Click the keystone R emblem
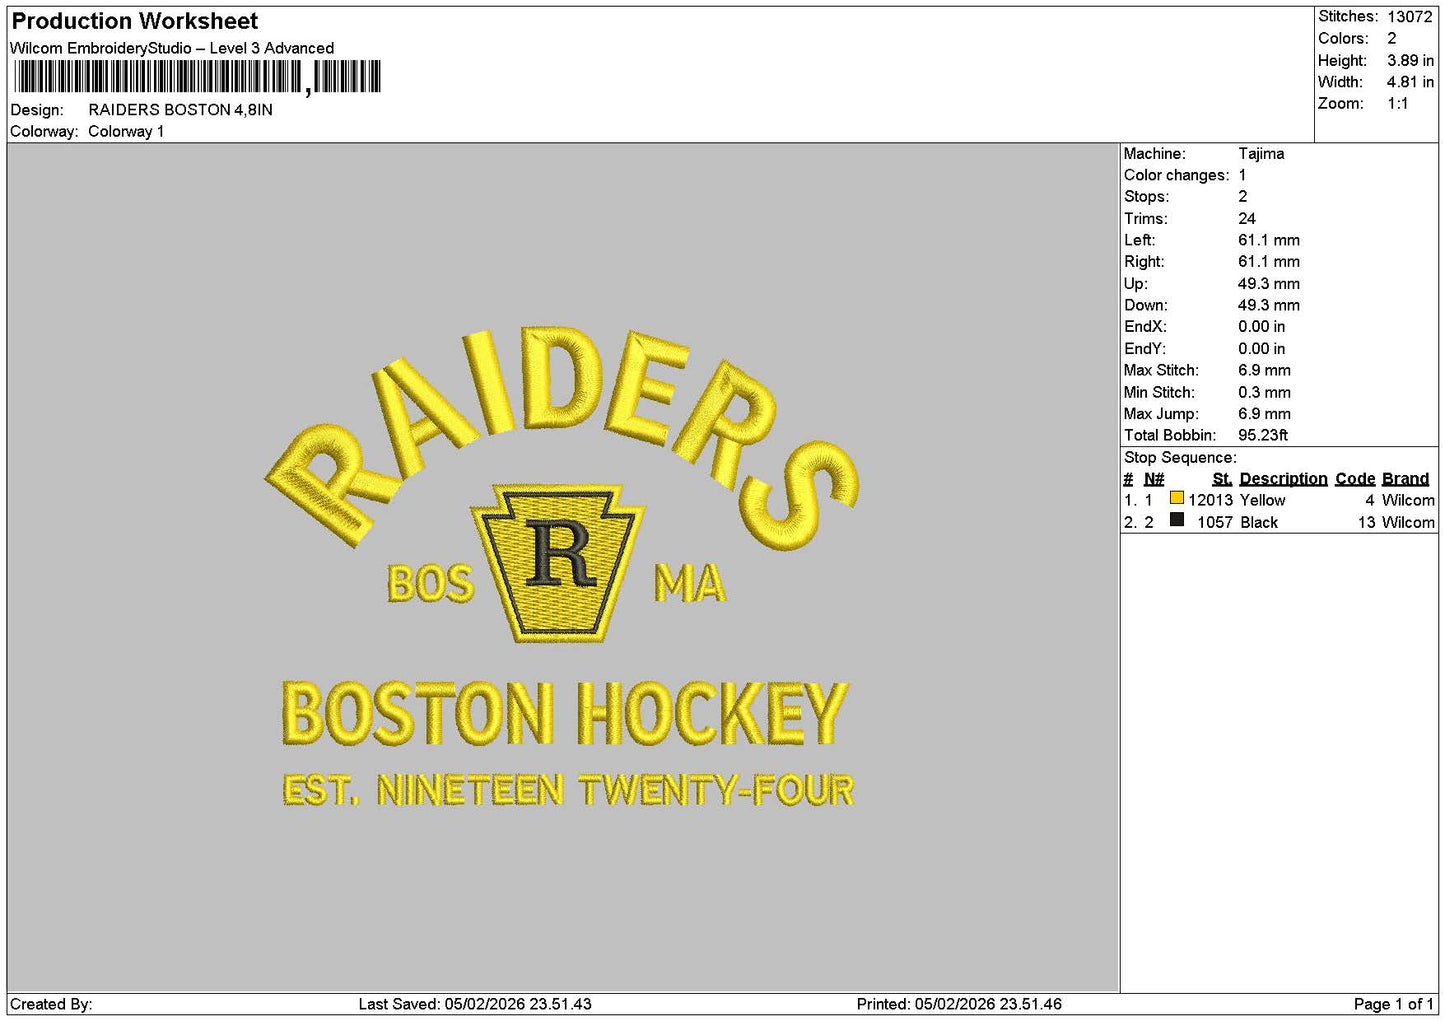Screen dimensions: 1445x1021 click(559, 563)
